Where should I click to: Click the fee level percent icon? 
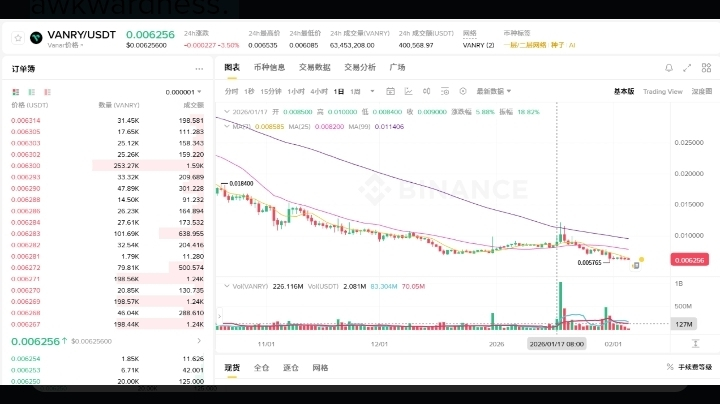tap(670, 367)
